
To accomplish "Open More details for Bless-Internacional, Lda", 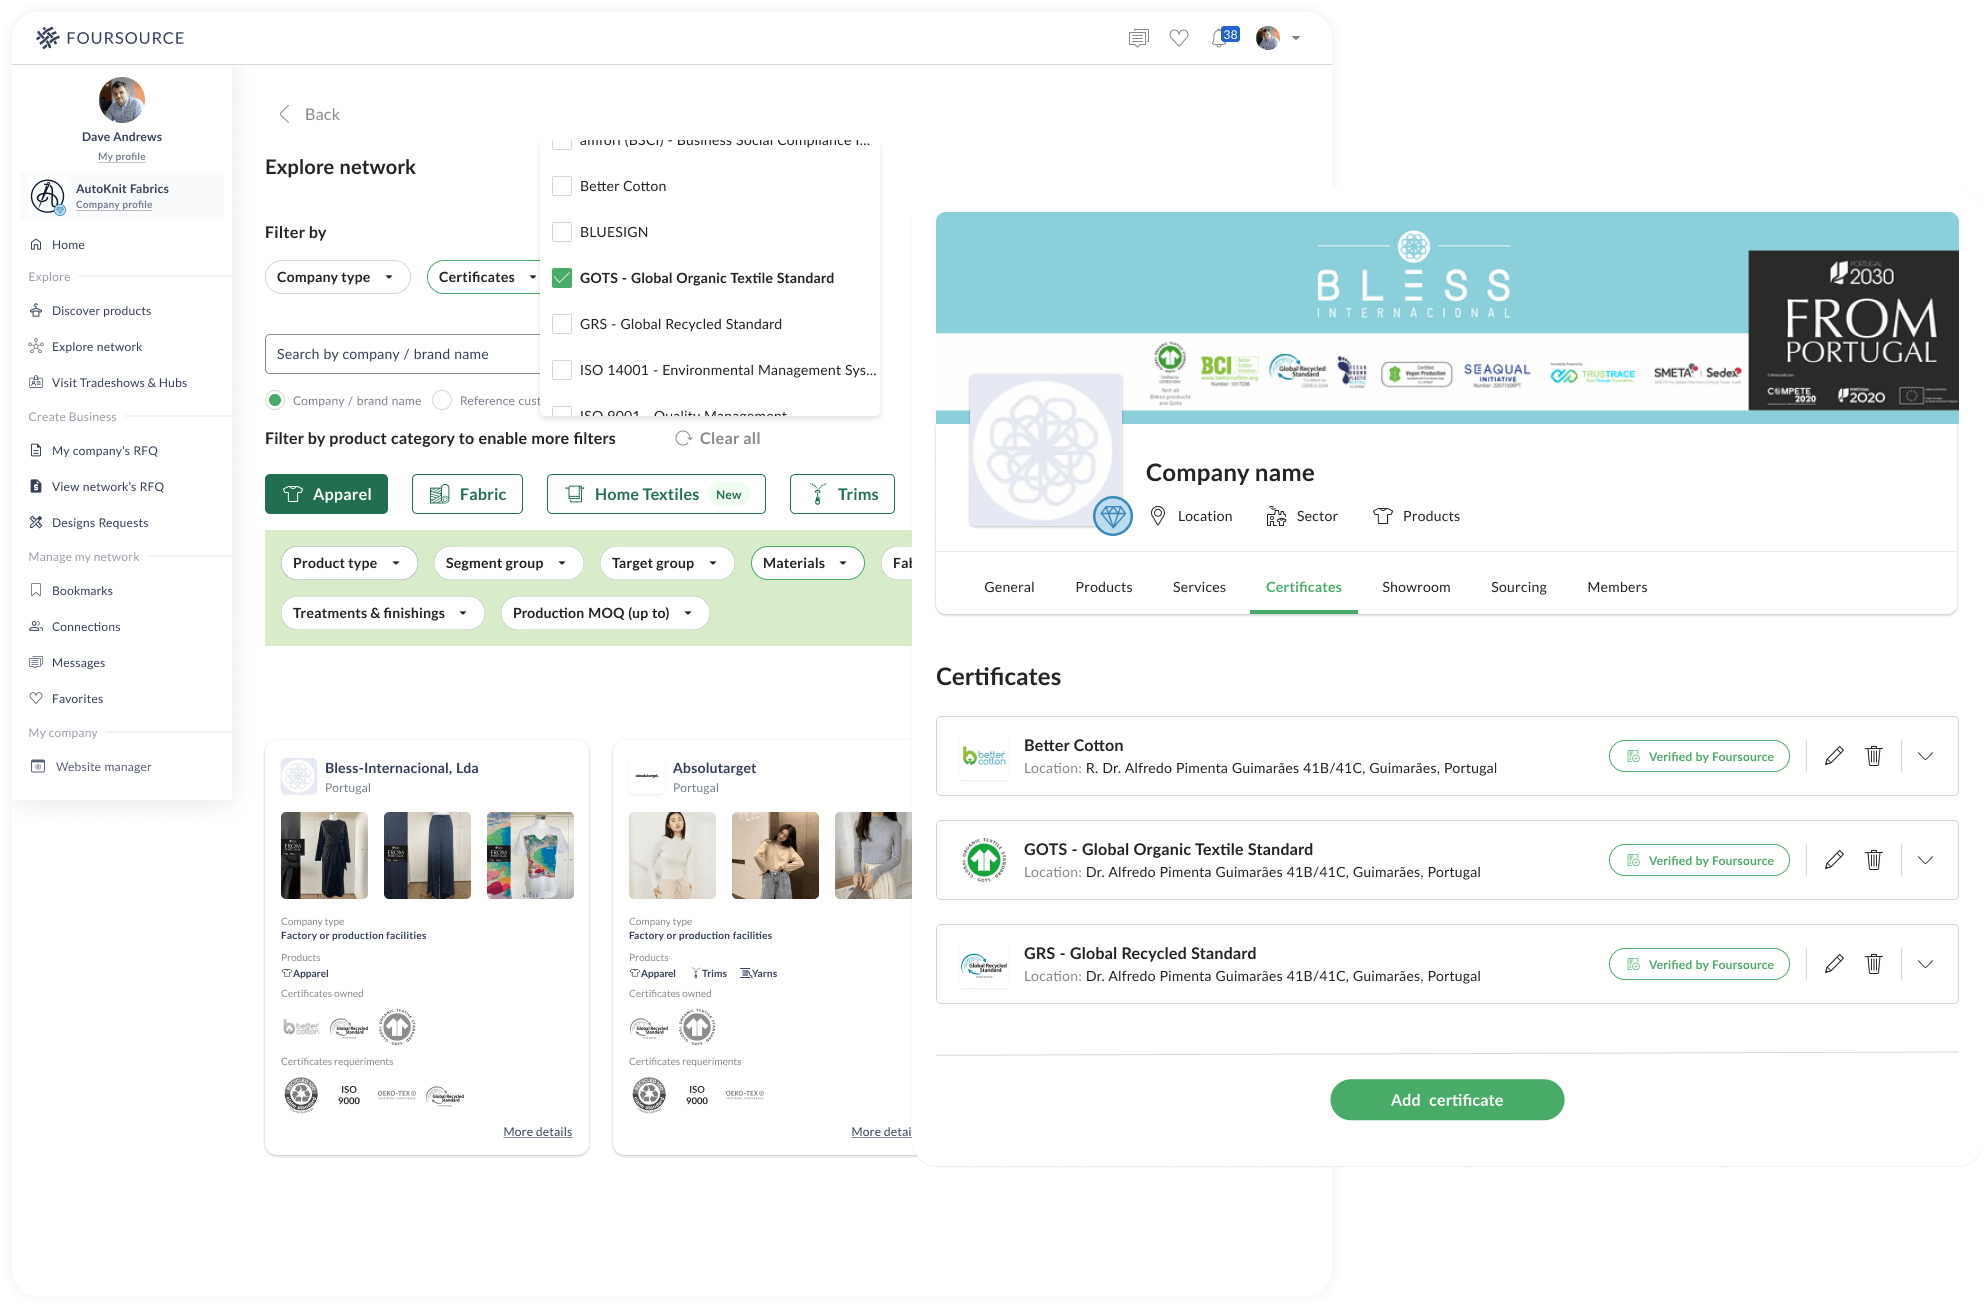I will (x=537, y=1131).
